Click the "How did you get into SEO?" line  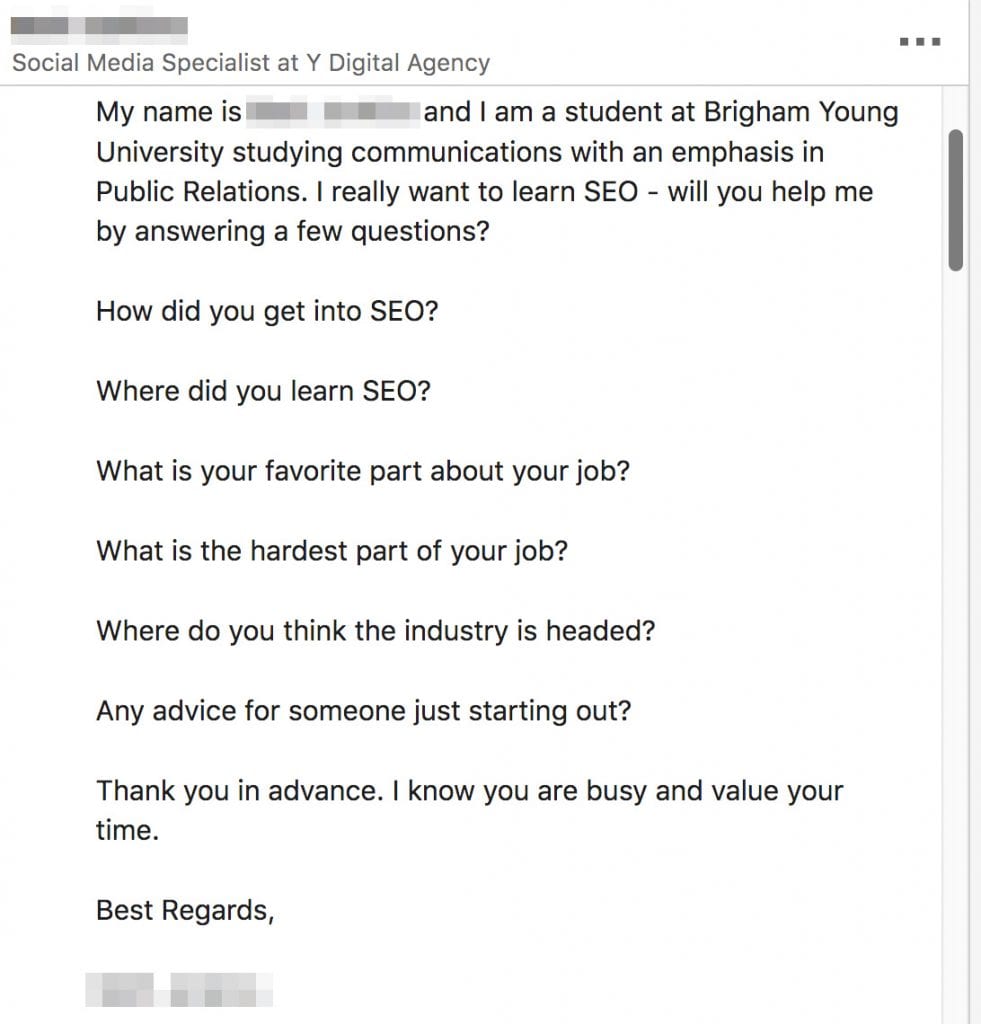coord(267,311)
